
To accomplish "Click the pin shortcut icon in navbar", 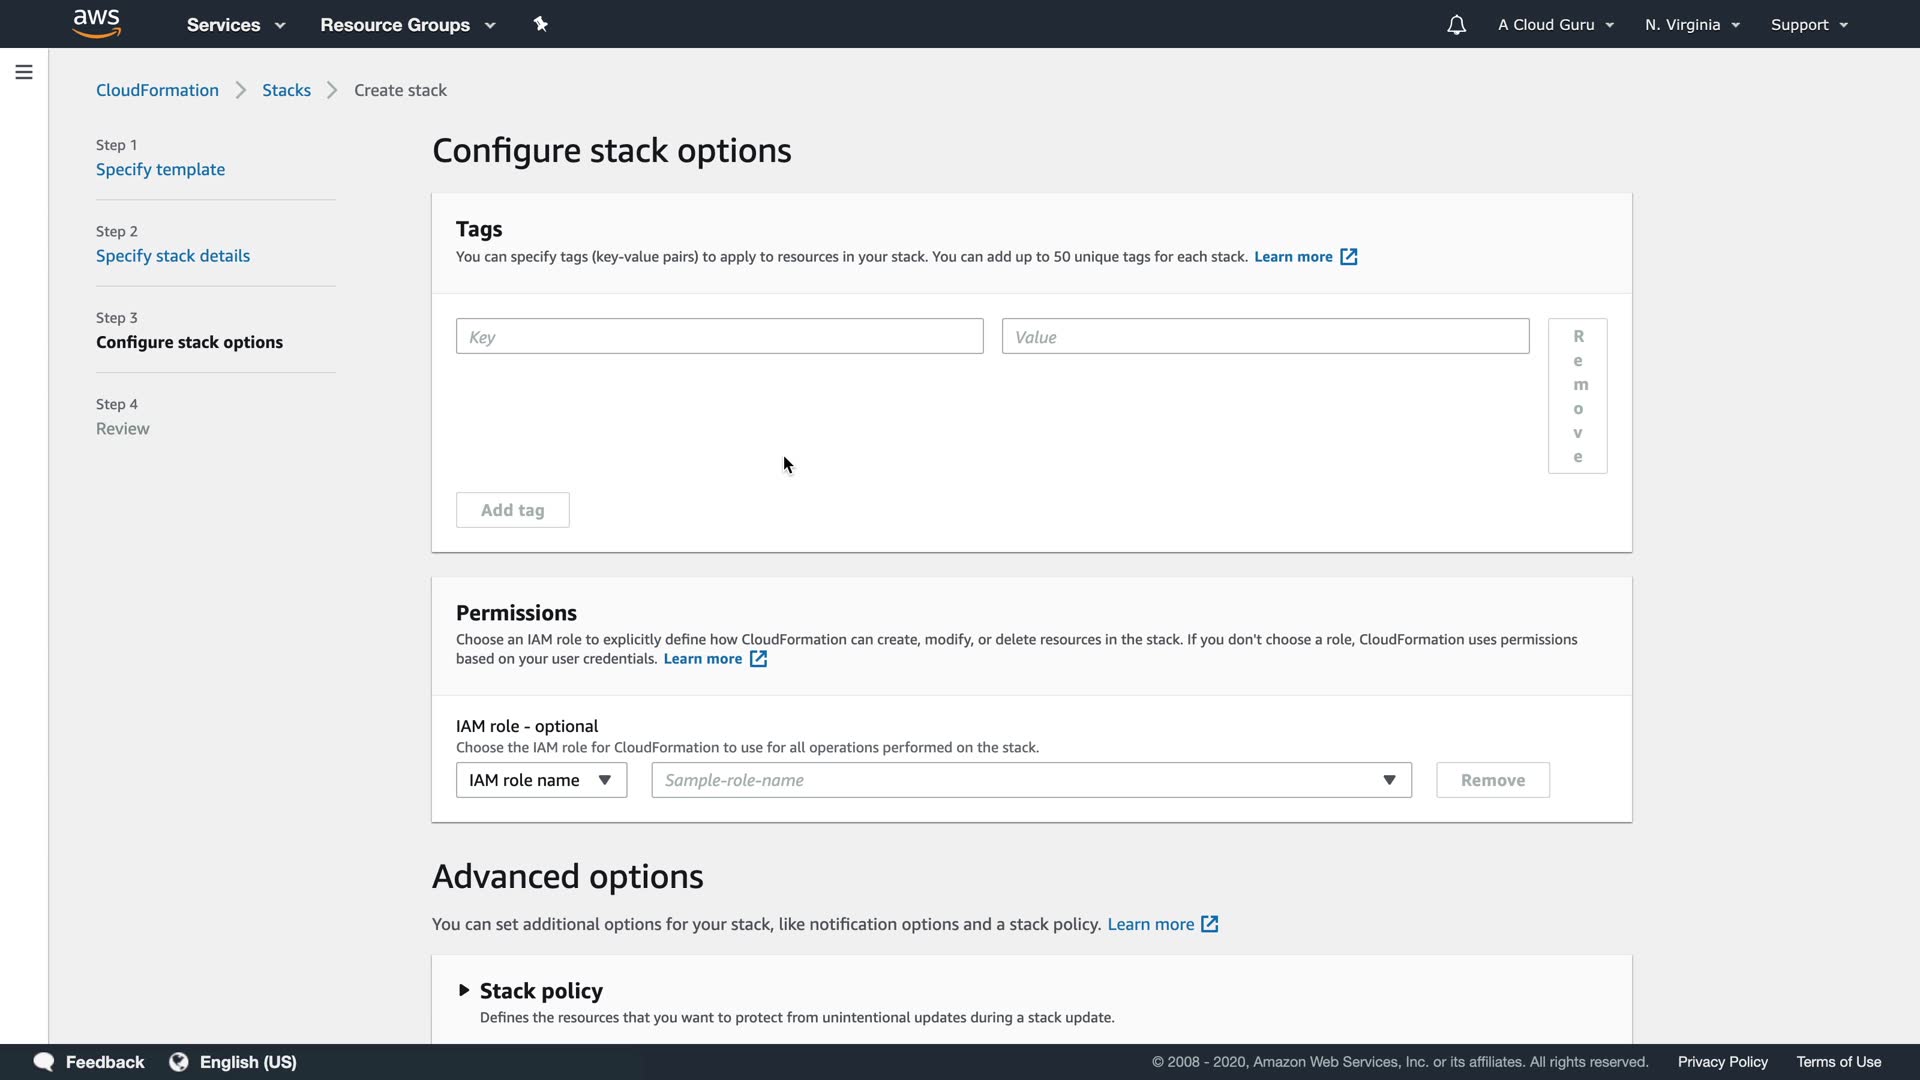I will 541,24.
